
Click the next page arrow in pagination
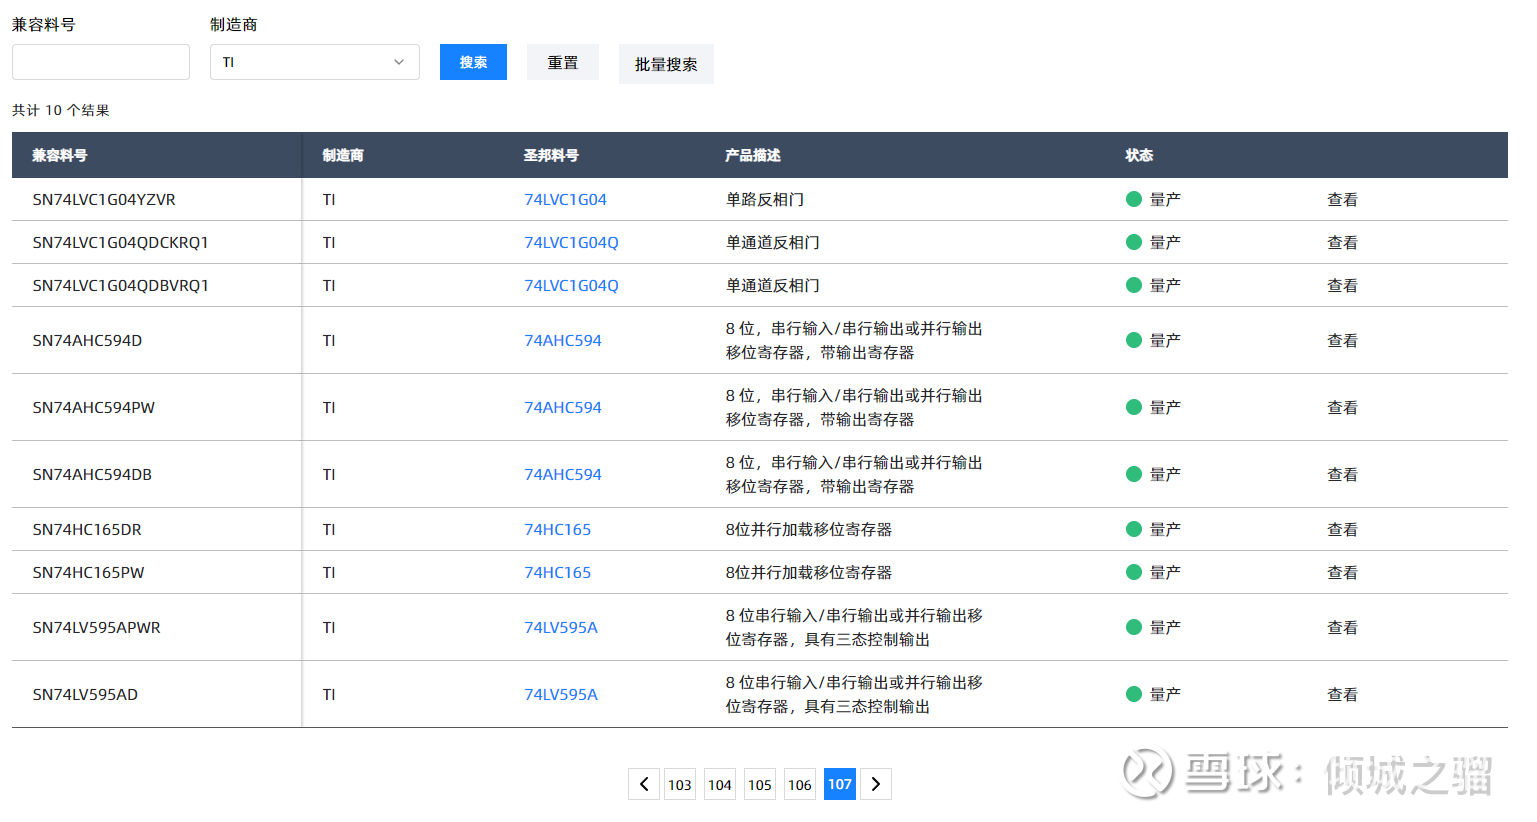[876, 784]
